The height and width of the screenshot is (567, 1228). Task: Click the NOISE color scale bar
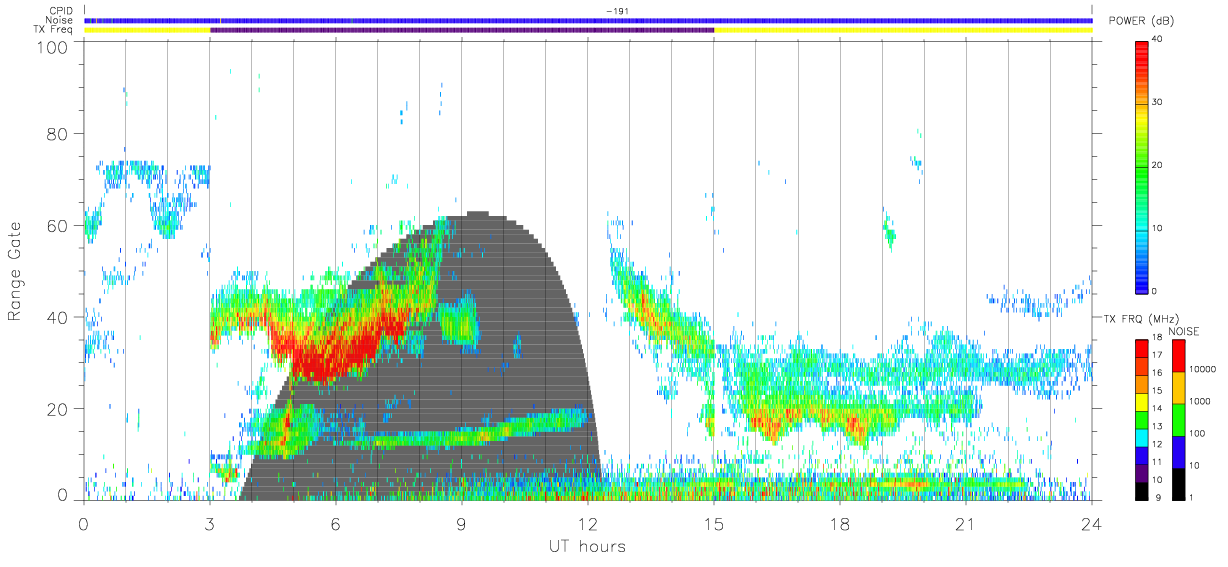pos(1177,418)
